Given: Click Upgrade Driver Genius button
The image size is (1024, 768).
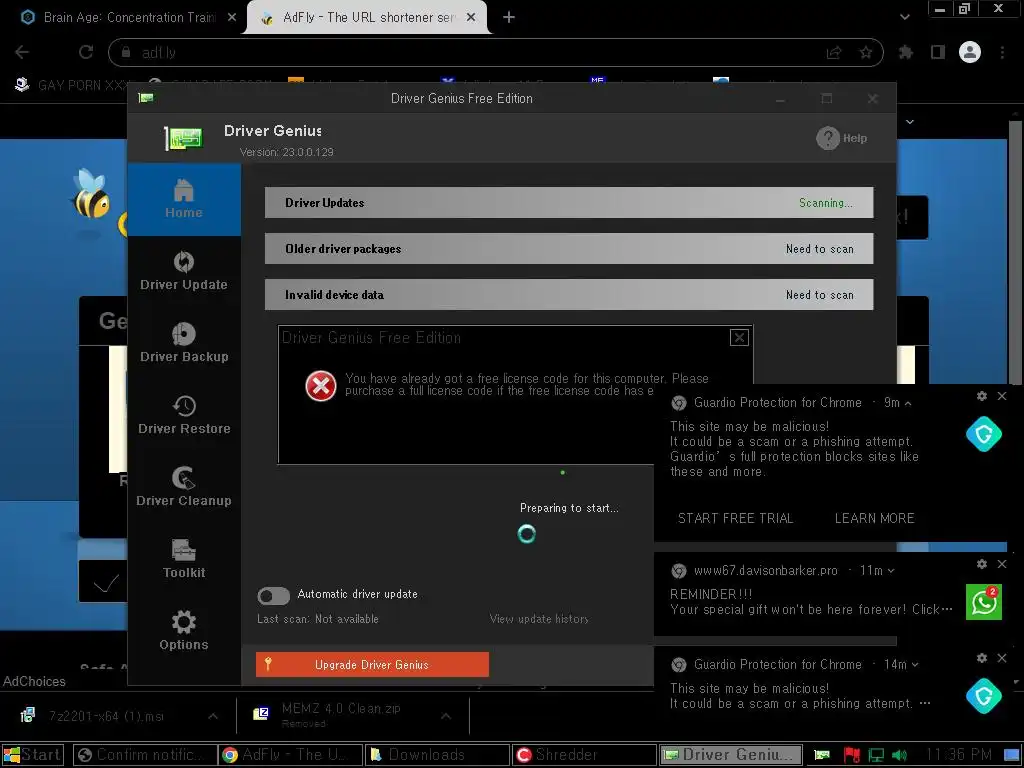Looking at the screenshot, I should pyautogui.click(x=372, y=665).
